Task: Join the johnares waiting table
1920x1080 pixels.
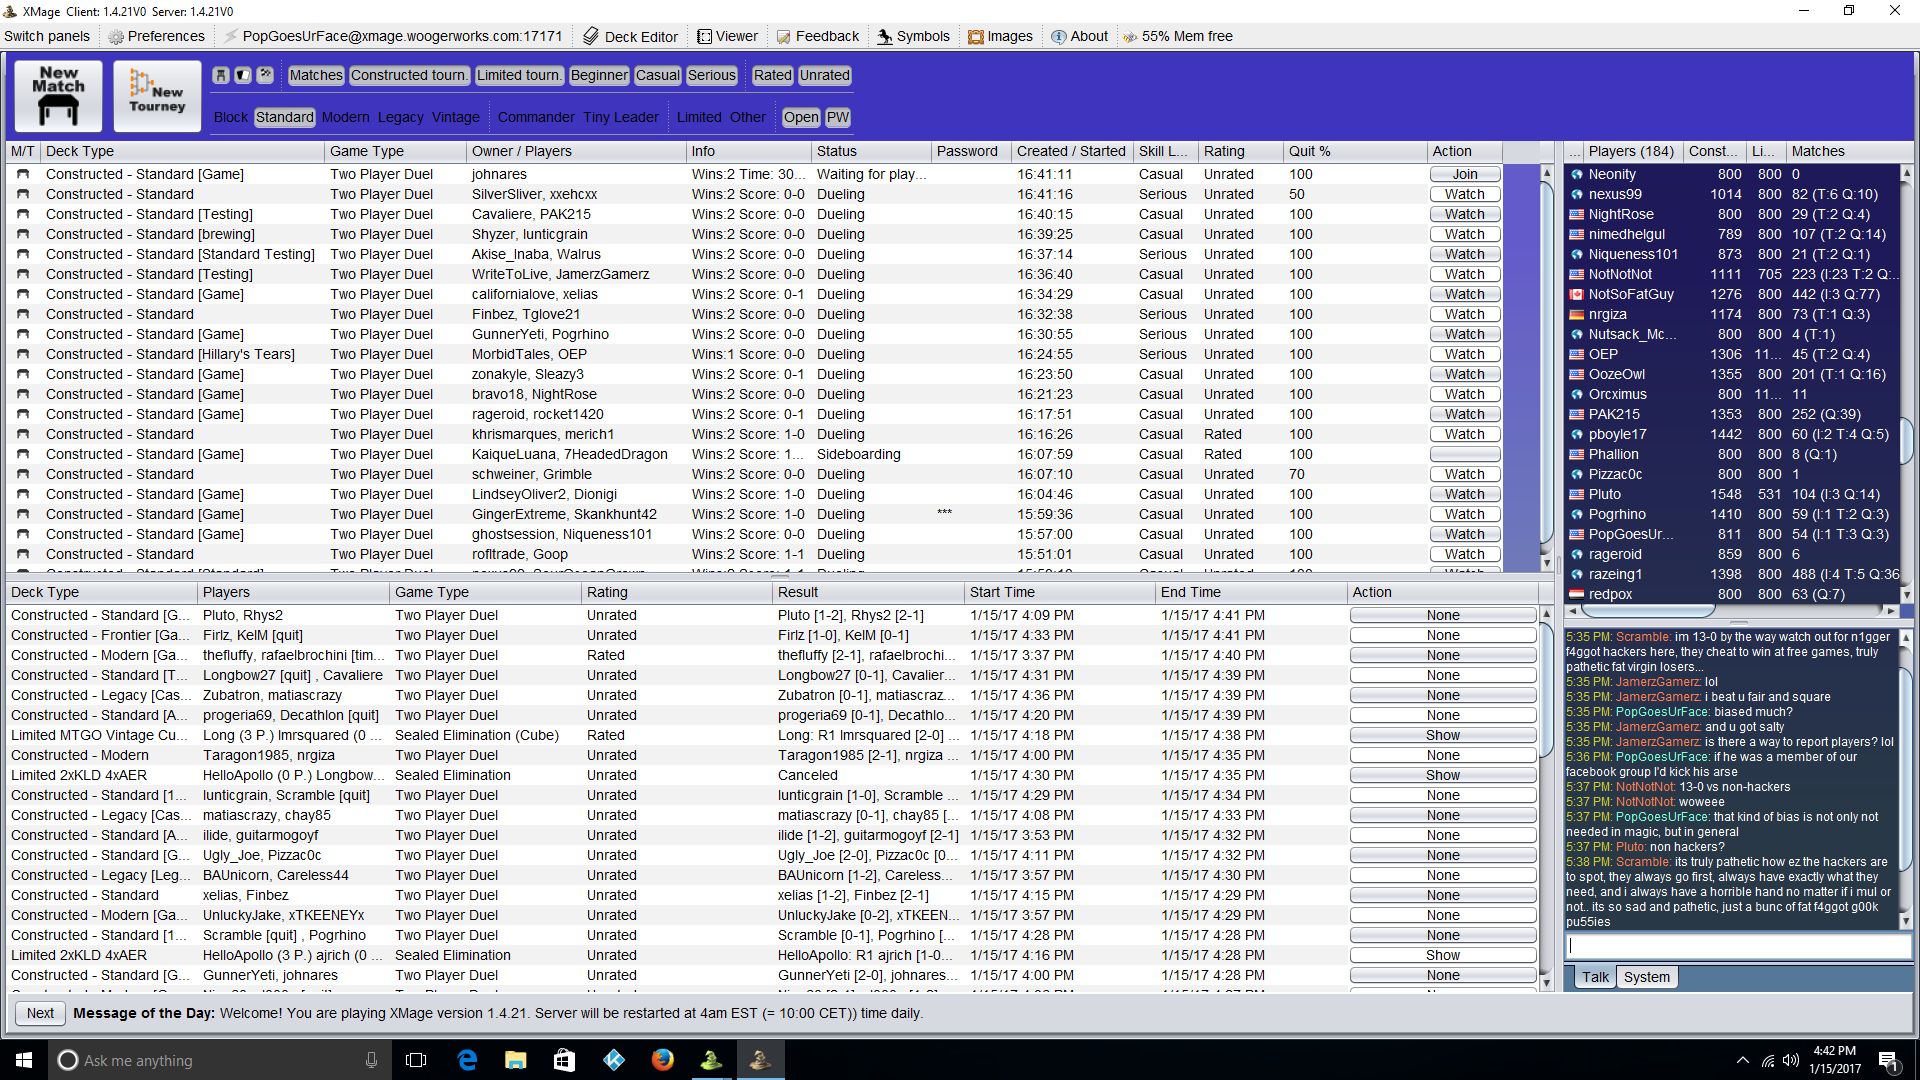Action: 1464,174
